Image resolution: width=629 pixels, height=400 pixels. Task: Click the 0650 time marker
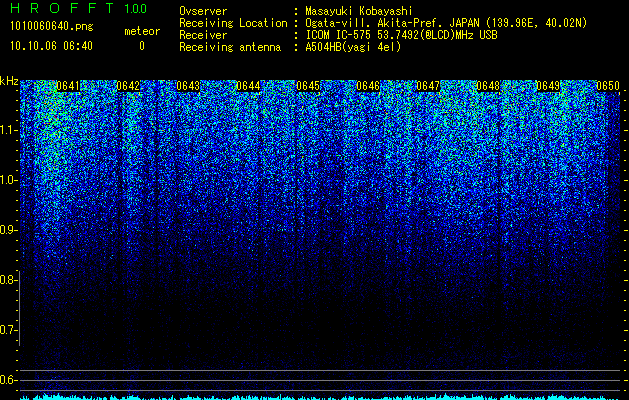pos(608,86)
